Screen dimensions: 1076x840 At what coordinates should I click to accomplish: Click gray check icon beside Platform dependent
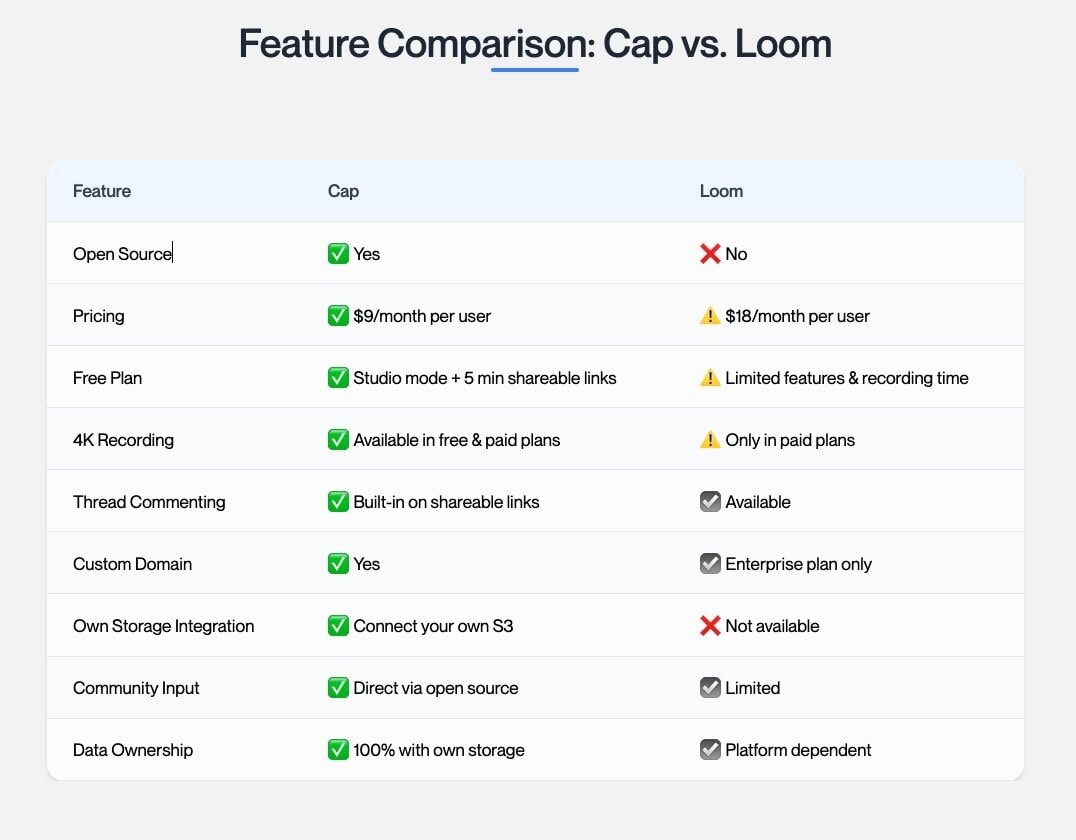click(710, 749)
